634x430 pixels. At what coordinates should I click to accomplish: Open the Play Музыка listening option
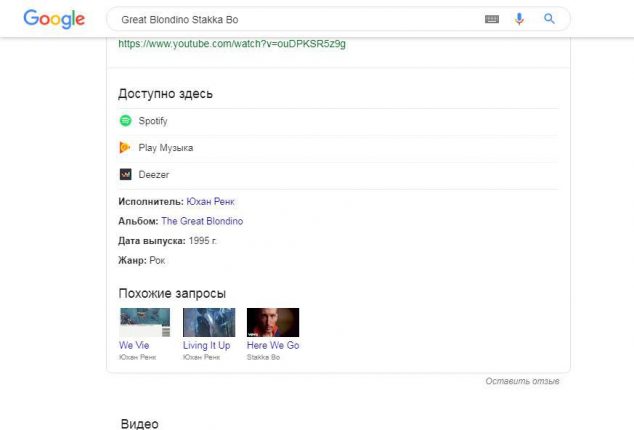coord(338,148)
